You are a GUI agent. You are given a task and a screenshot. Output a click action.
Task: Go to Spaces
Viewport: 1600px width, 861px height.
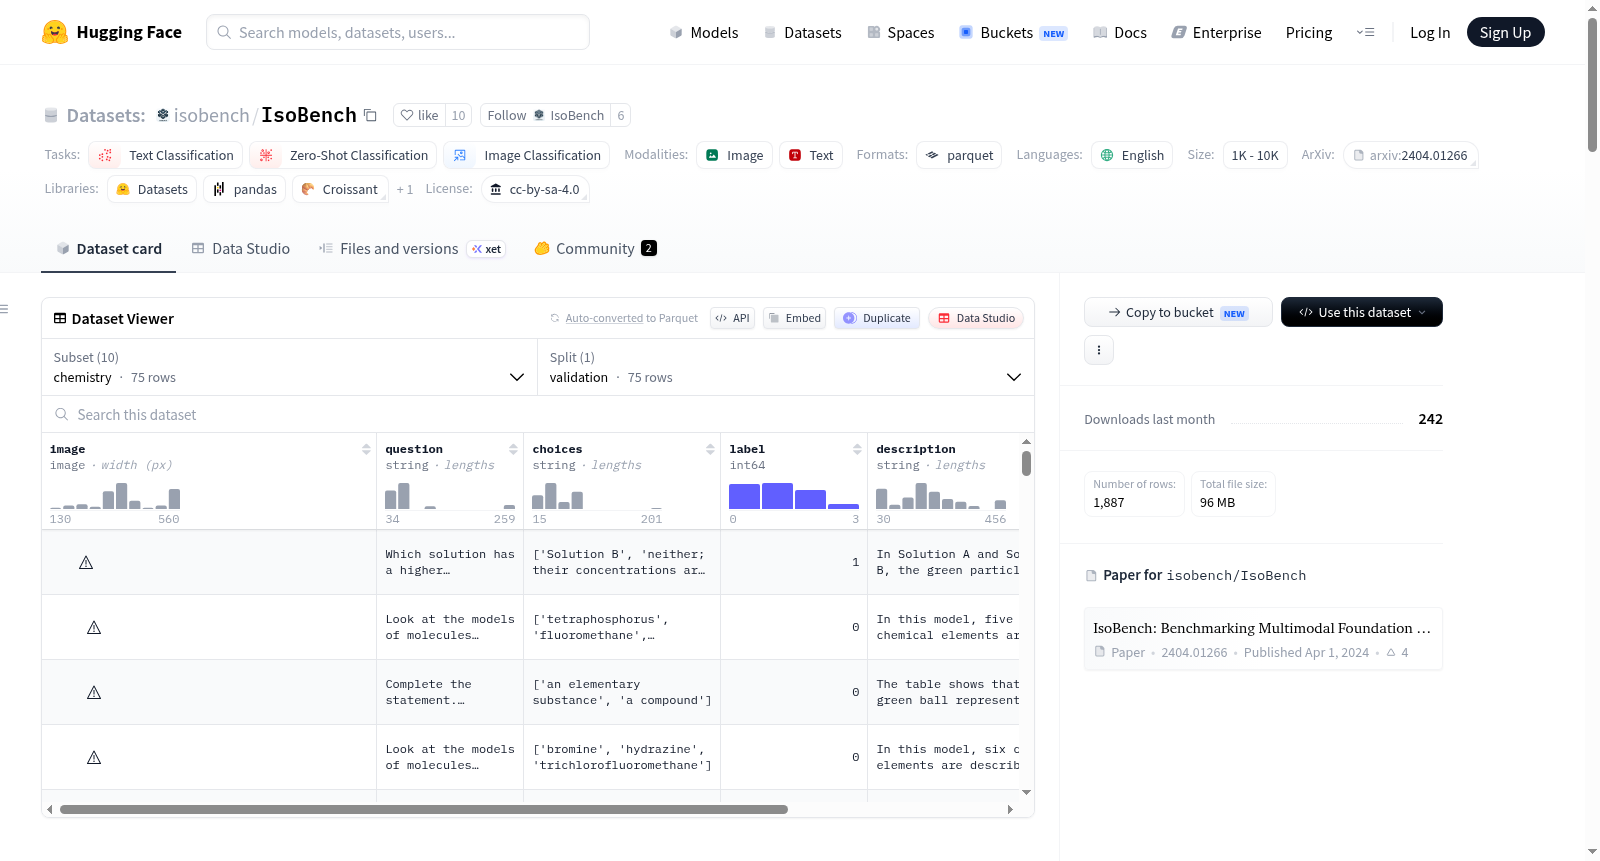pyautogui.click(x=901, y=32)
